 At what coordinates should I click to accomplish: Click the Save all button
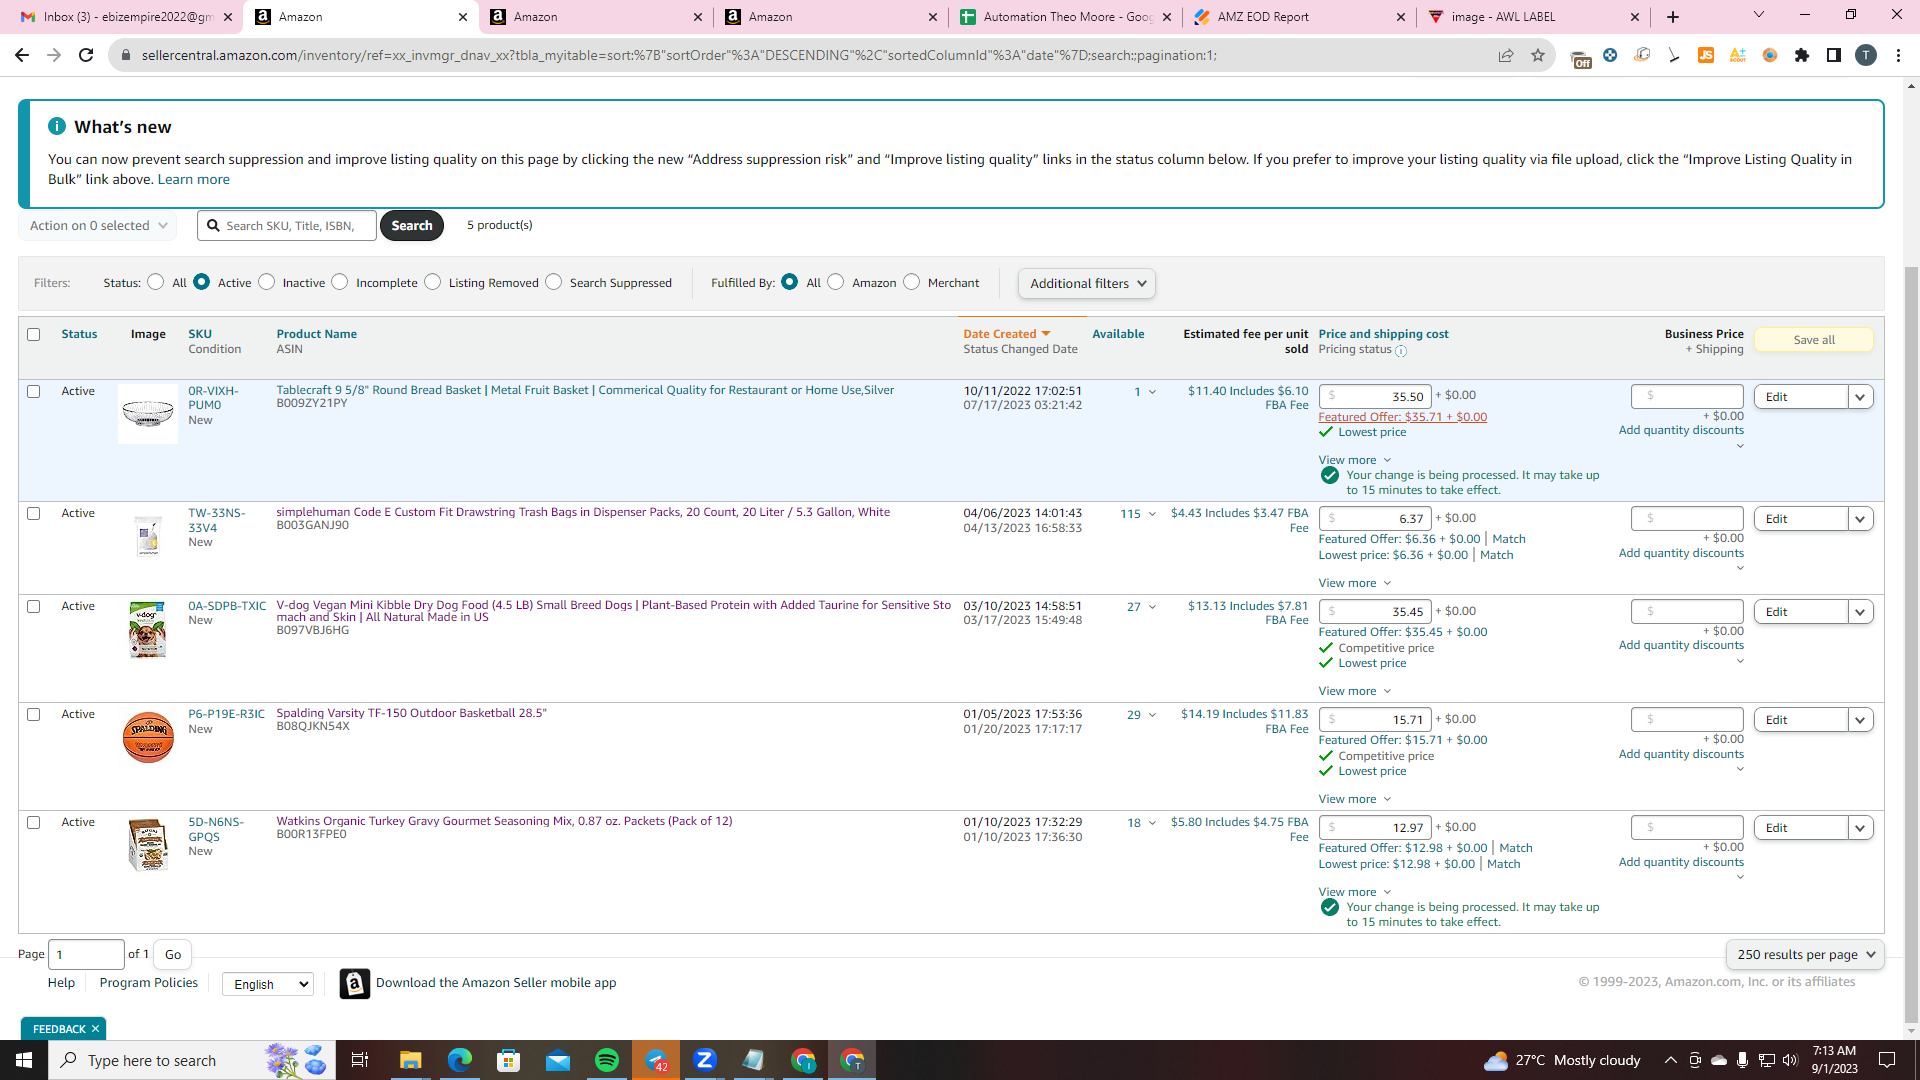pyautogui.click(x=1813, y=340)
